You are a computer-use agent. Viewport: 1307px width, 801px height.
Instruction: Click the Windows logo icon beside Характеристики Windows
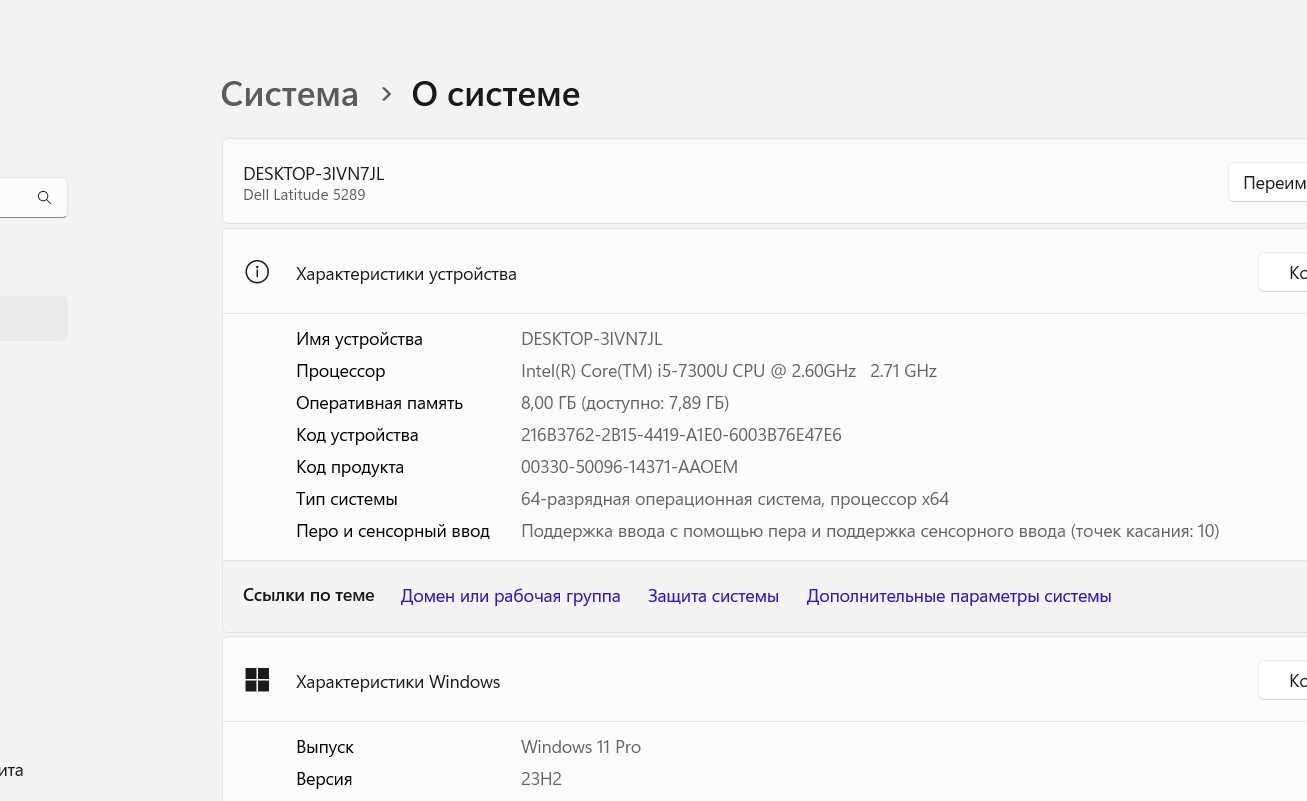[257, 680]
